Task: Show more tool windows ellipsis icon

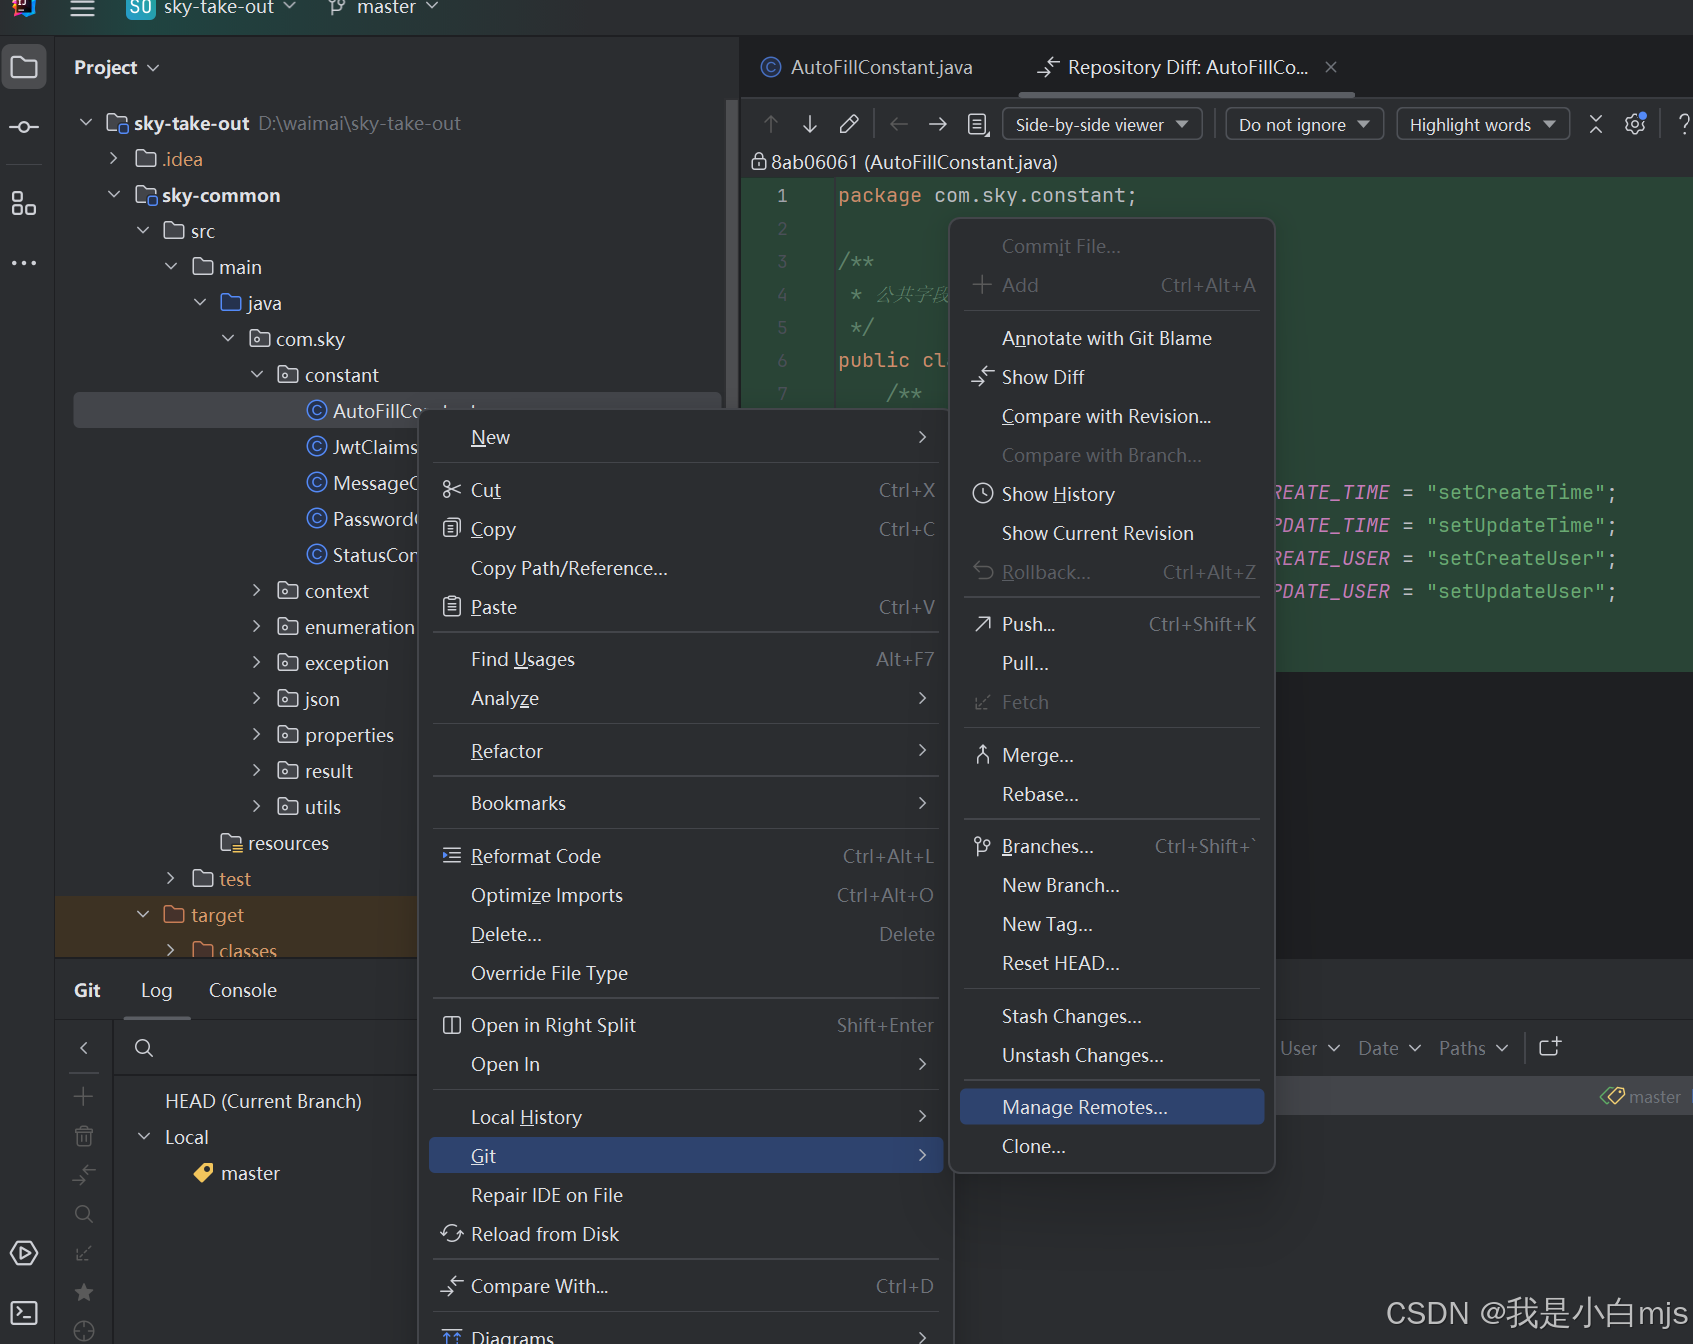Action: click(x=24, y=263)
